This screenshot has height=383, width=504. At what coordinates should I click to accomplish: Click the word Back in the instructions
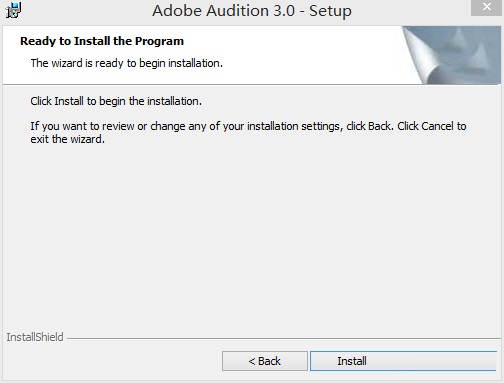tap(379, 126)
